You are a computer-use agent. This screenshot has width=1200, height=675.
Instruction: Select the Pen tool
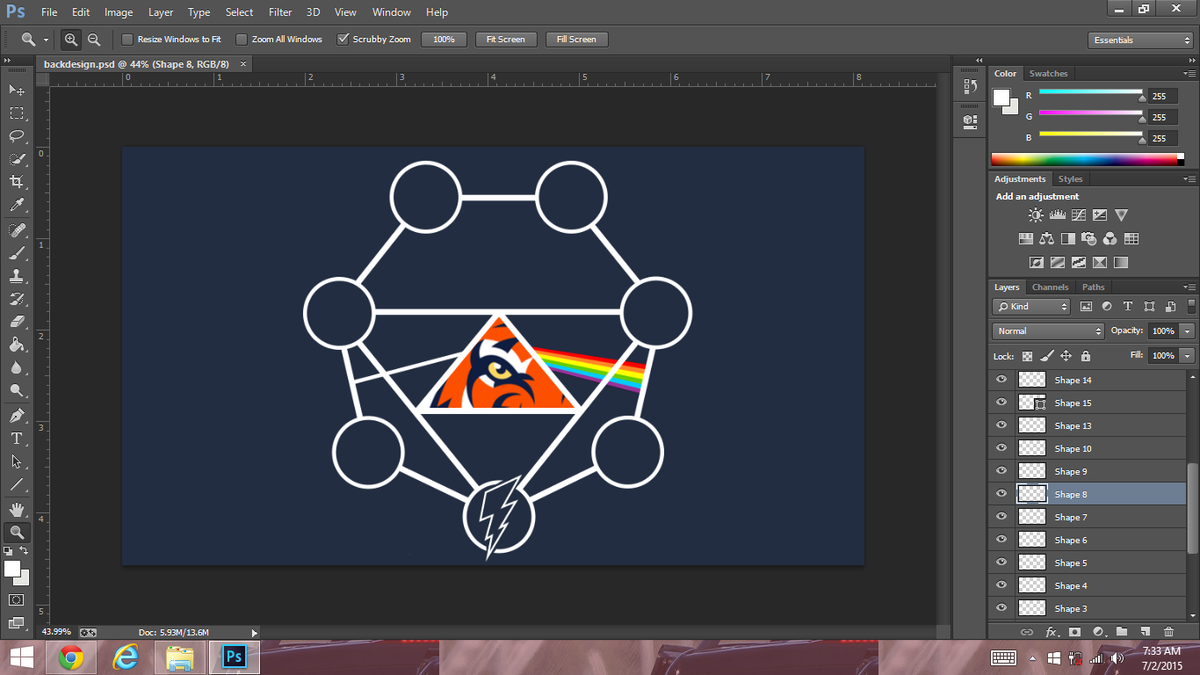(17, 415)
